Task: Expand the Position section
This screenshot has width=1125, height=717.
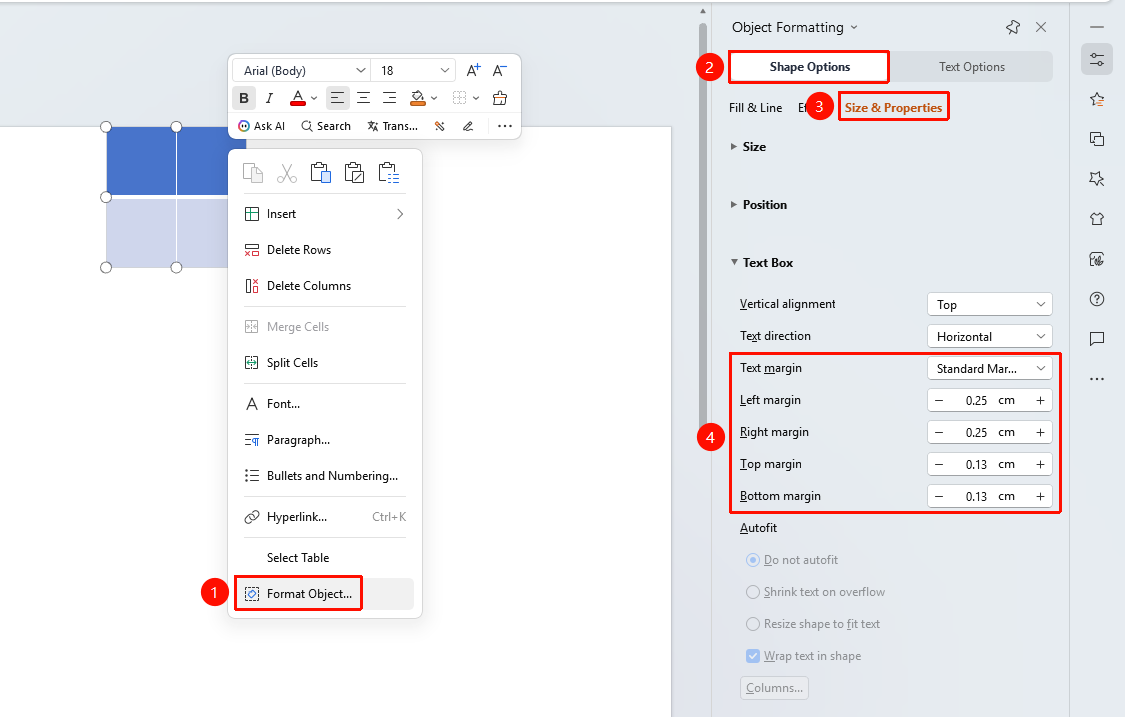Action: 758,205
